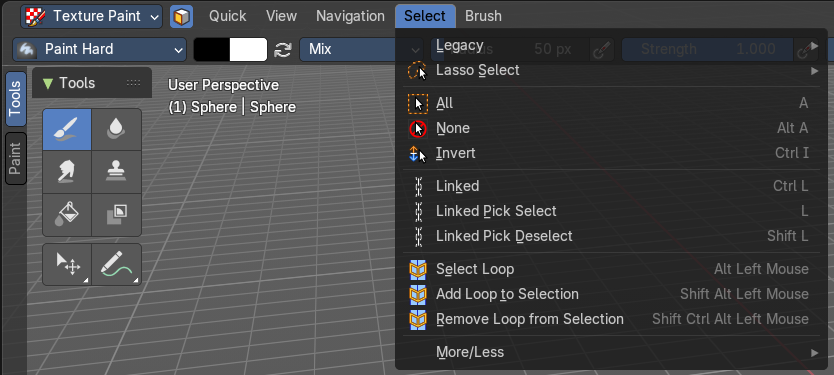Select the Soften tool
Image resolution: width=834 pixels, height=375 pixels.
(x=116, y=129)
